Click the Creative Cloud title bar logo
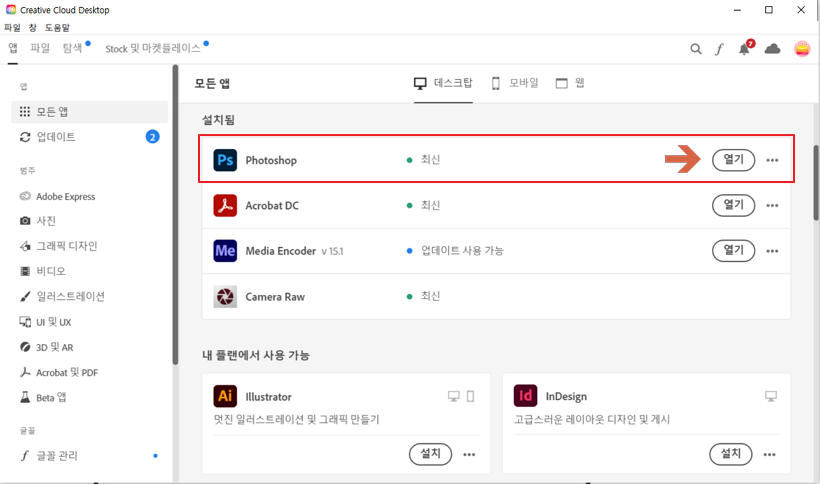Image resolution: width=820 pixels, height=484 pixels. click(10, 9)
